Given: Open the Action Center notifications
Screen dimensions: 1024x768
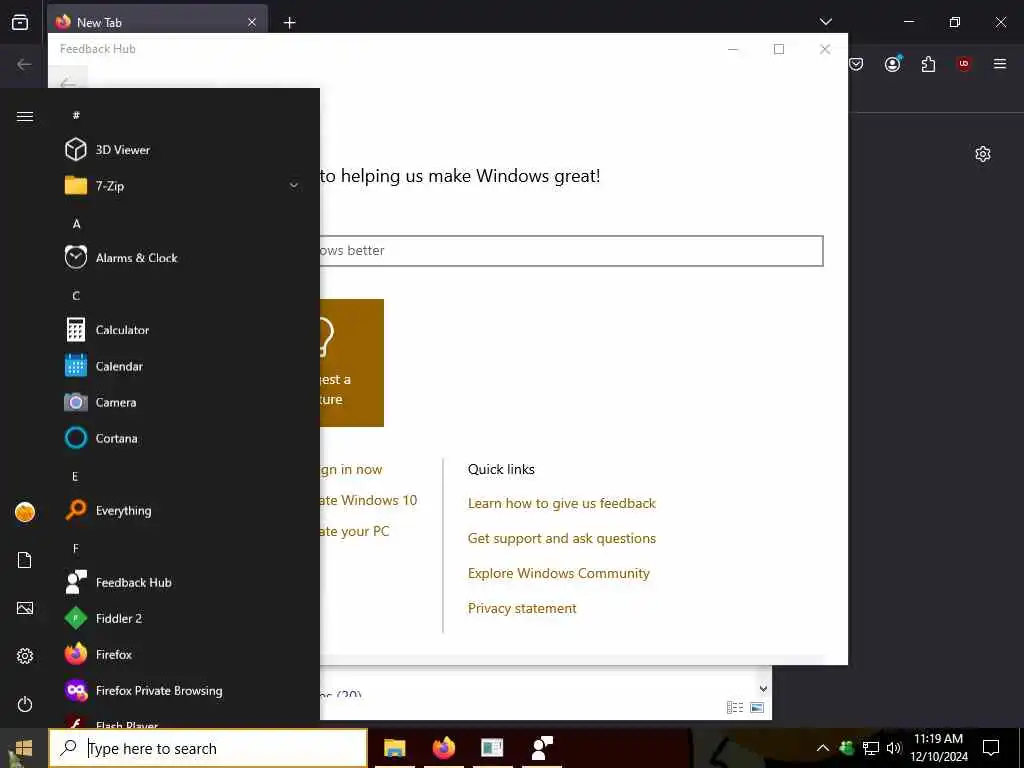Looking at the screenshot, I should [x=991, y=748].
